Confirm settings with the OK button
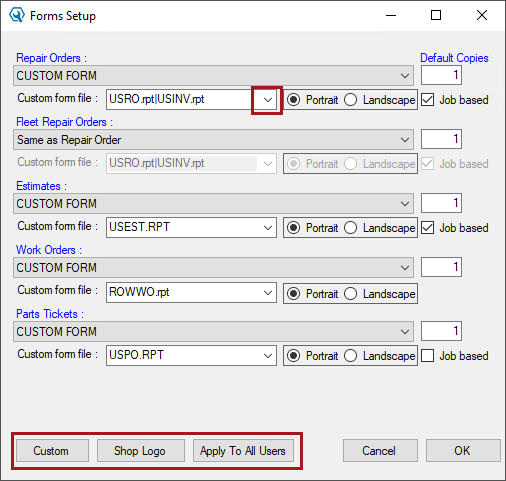The image size is (506, 481). (463, 451)
